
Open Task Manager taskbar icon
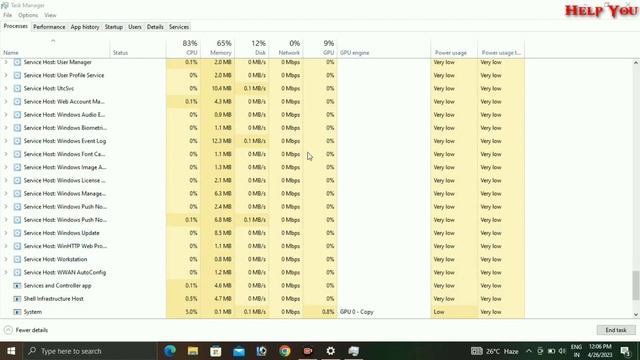(353, 351)
